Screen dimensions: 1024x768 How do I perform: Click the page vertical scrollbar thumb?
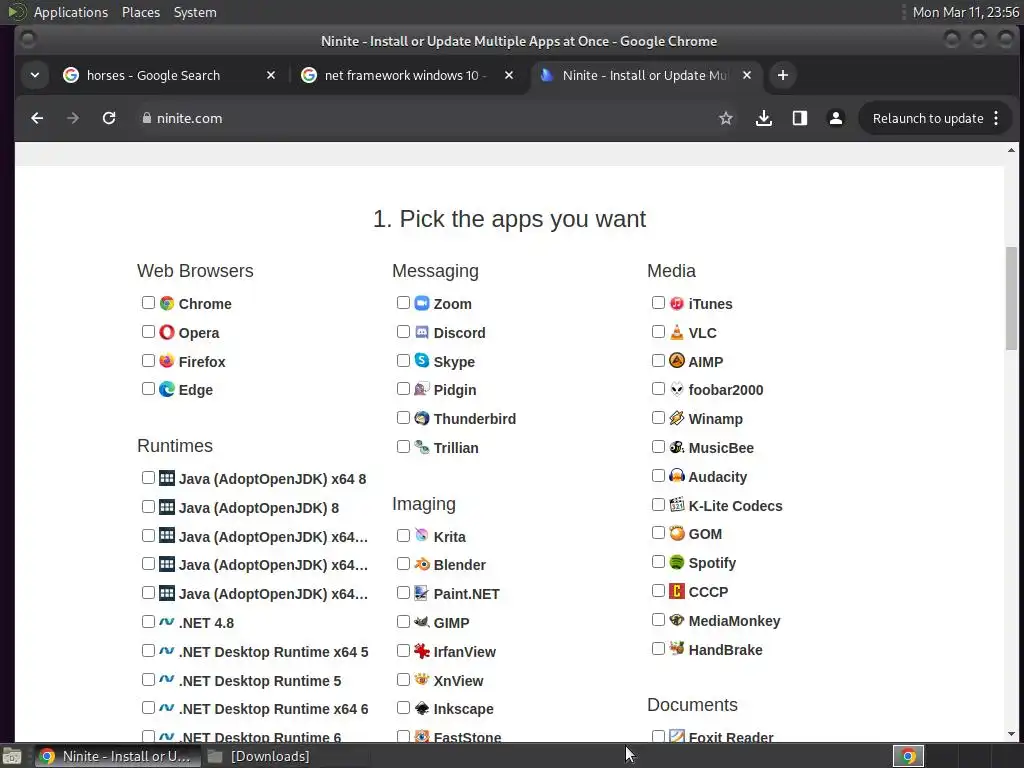(x=1011, y=298)
